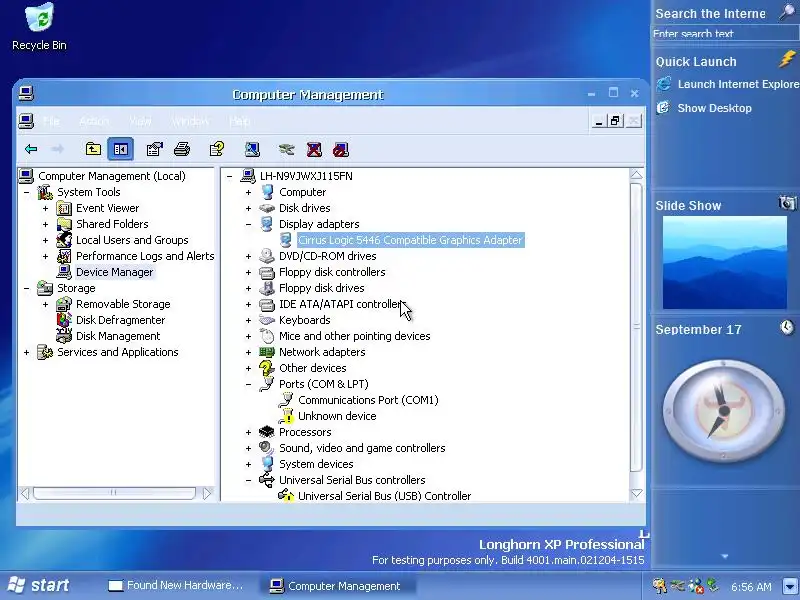Image resolution: width=800 pixels, height=600 pixels.
Task: Collapse the System Tools node
Action: 27,192
